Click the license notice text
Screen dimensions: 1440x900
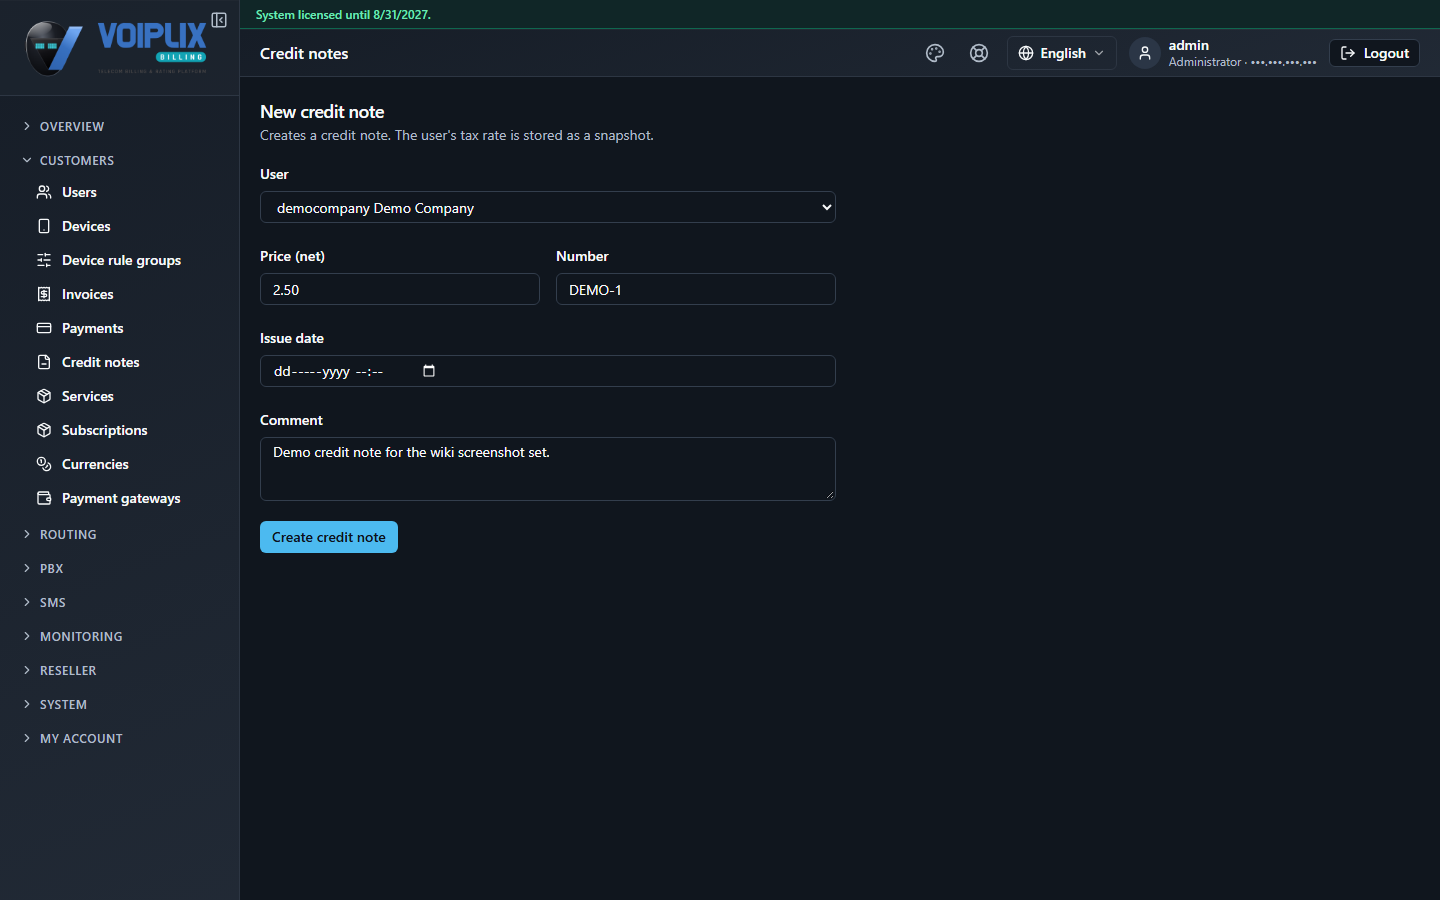(x=343, y=15)
